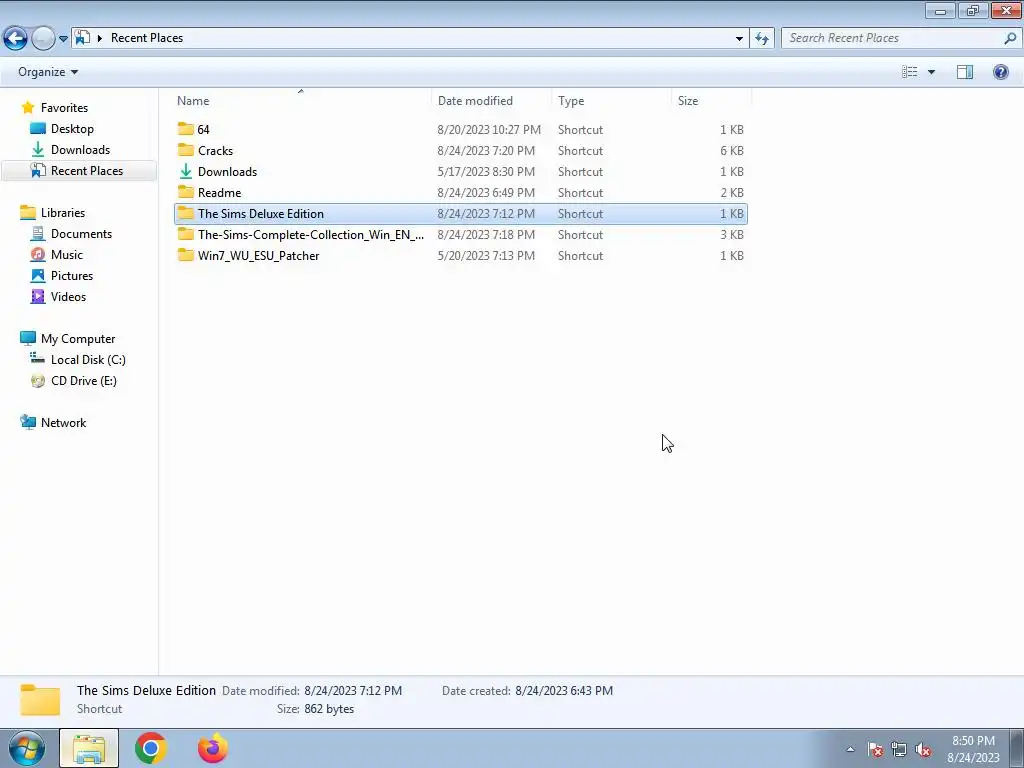Show the preview pane

[x=965, y=72]
